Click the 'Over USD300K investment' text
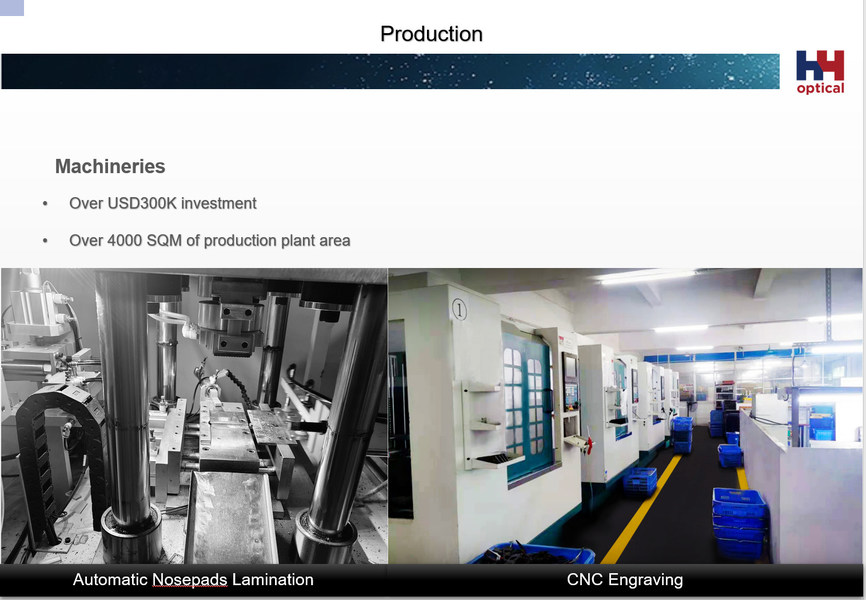866x600 pixels. (162, 204)
